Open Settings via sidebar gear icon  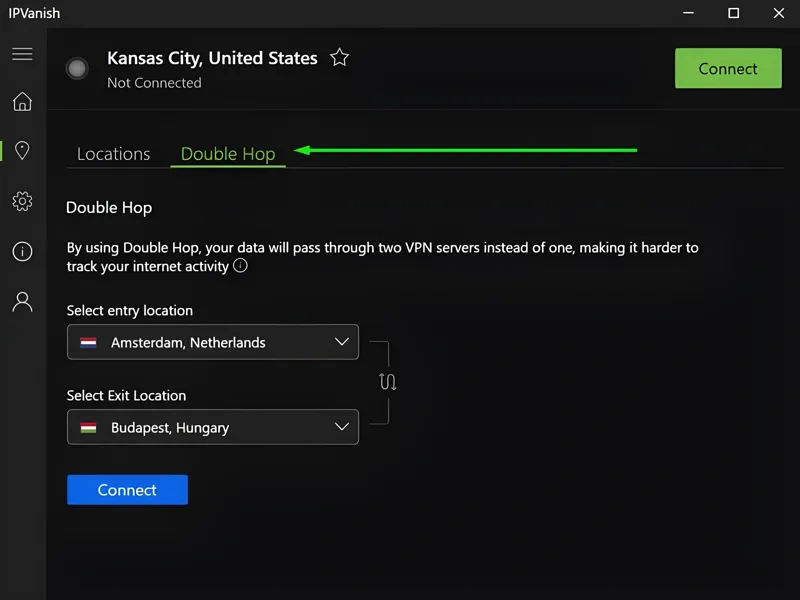point(22,201)
